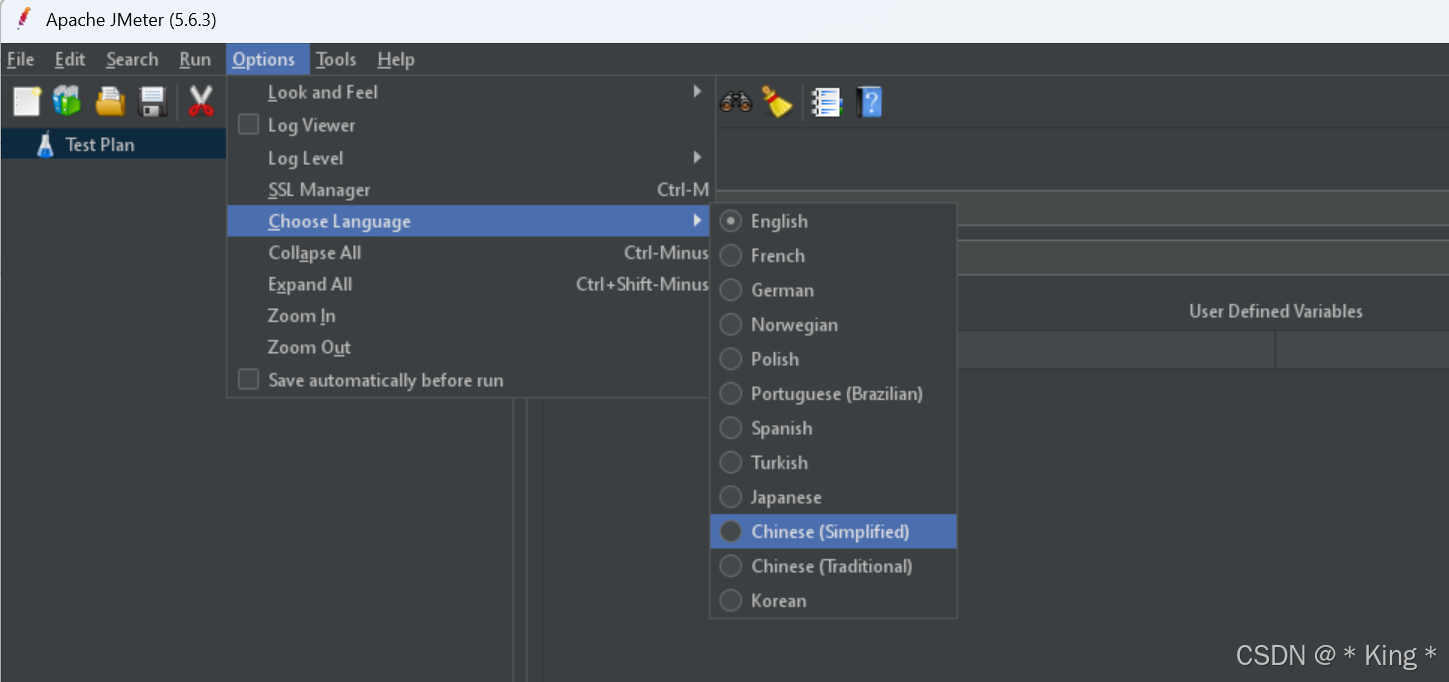Select German language option
The height and width of the screenshot is (682, 1449).
833,290
